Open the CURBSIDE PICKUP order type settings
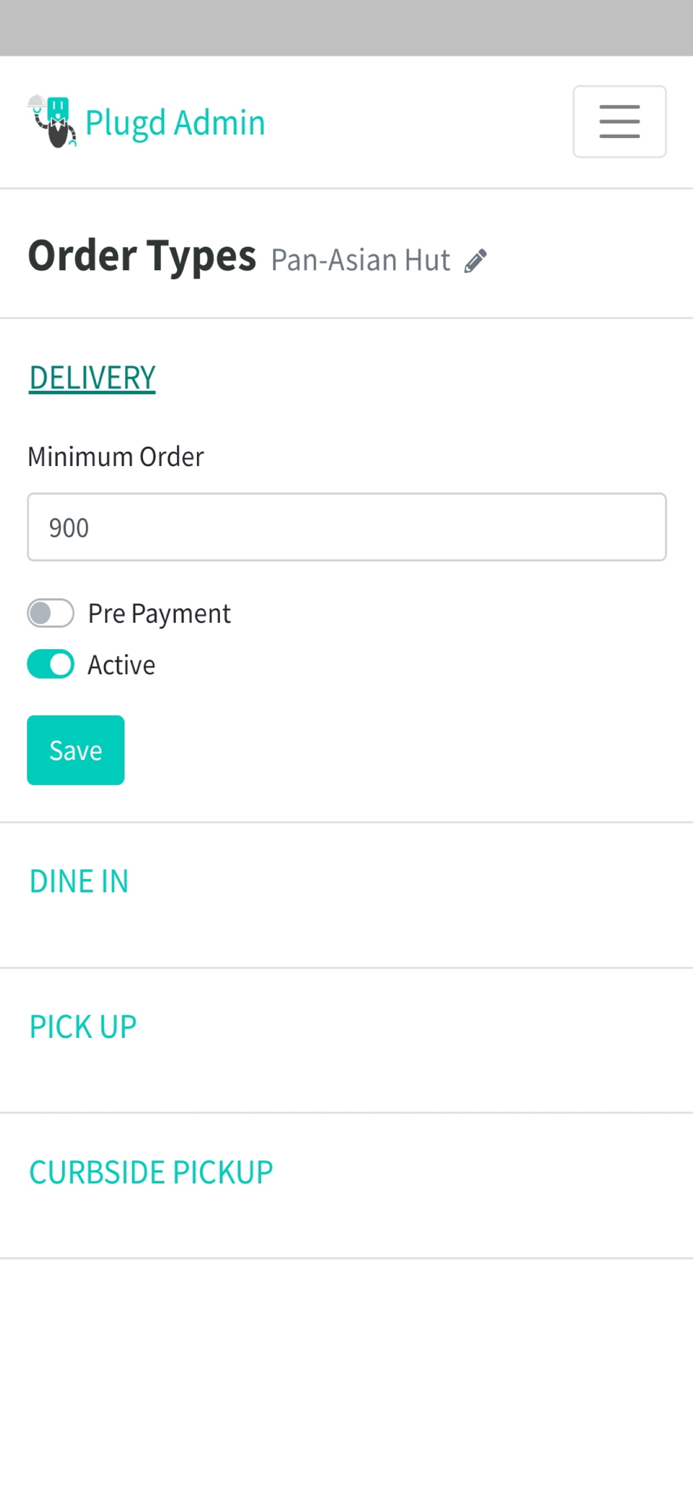 point(151,1170)
